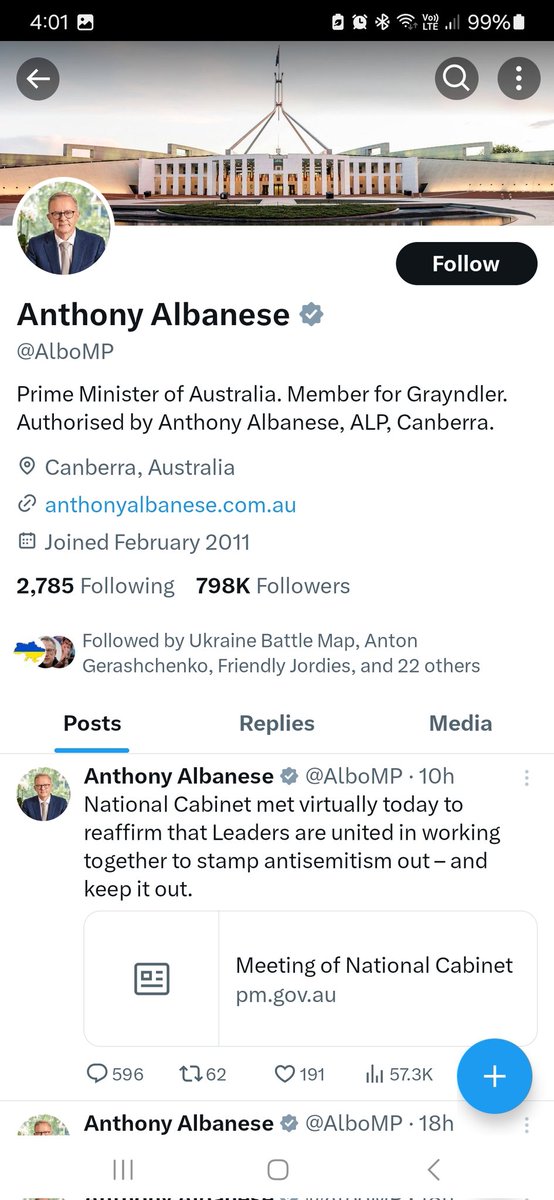The height and width of the screenshot is (1200, 554).
Task: Open the 18h post overflow menu
Action: point(526,1125)
